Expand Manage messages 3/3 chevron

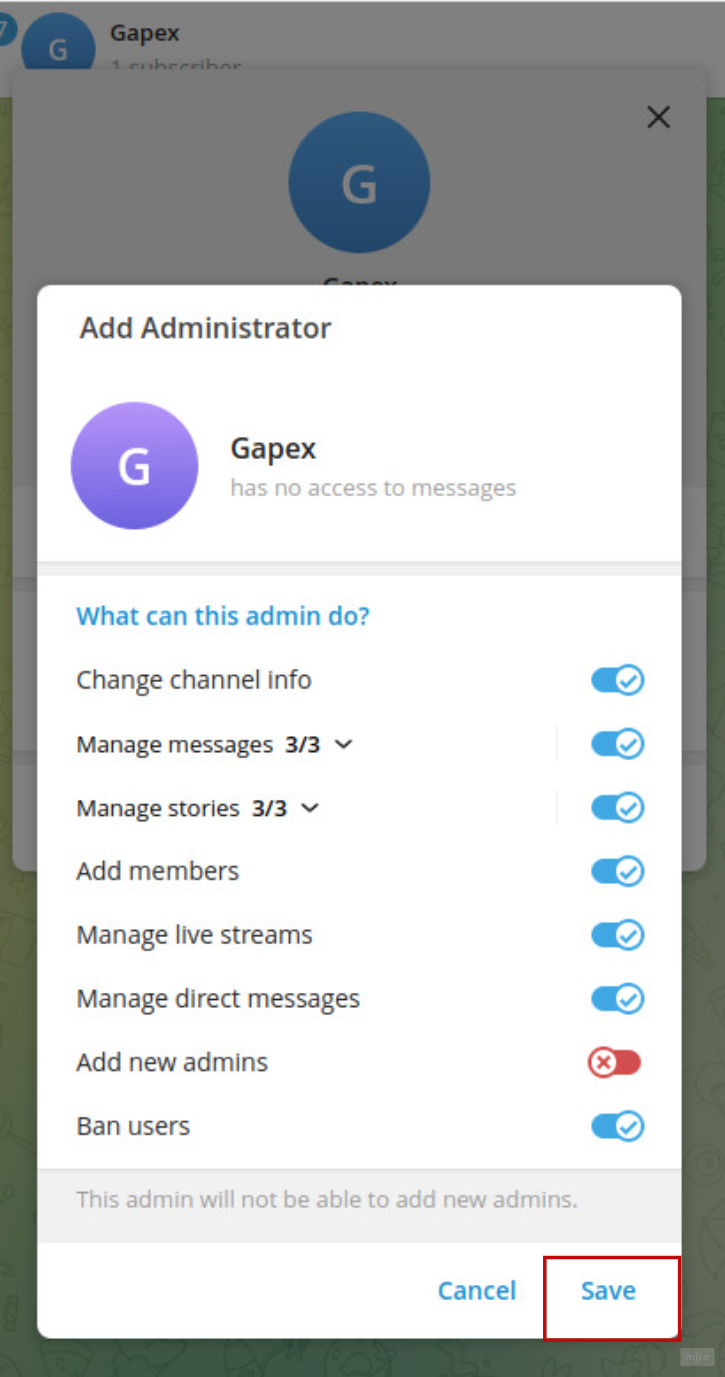point(343,745)
